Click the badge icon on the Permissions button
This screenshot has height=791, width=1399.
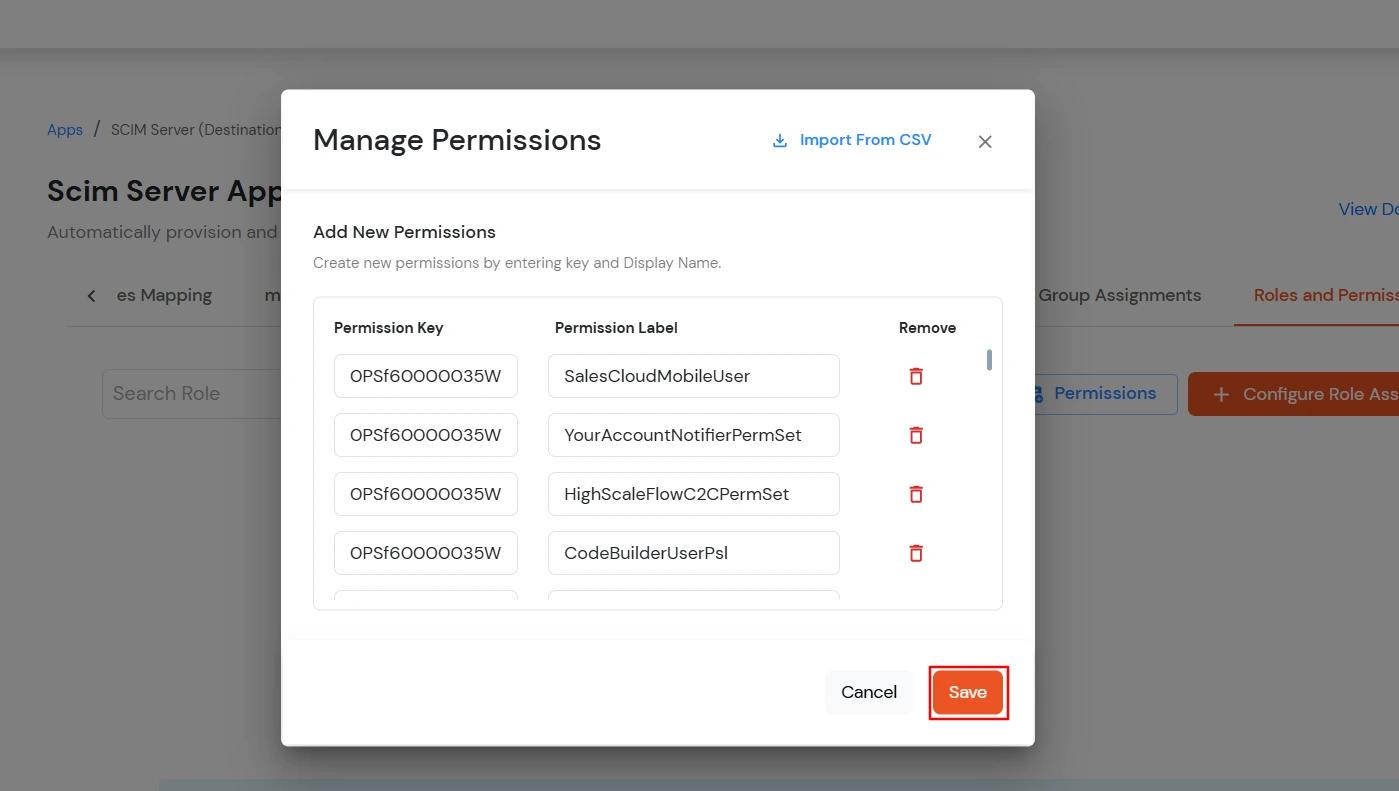[x=1037, y=393]
